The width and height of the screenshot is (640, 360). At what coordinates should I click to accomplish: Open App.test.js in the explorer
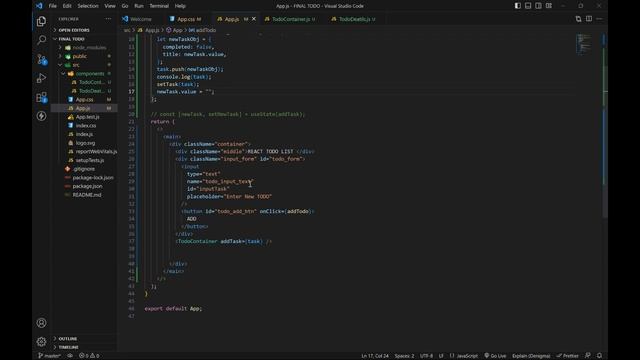87,117
